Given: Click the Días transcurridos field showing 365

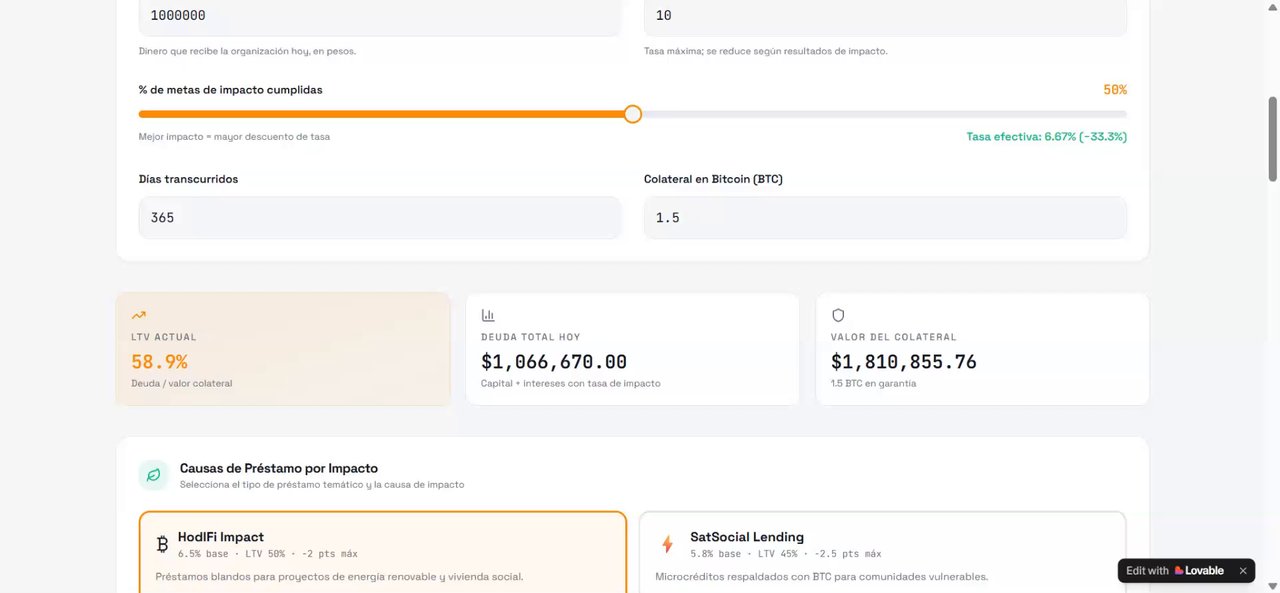Looking at the screenshot, I should click(379, 217).
